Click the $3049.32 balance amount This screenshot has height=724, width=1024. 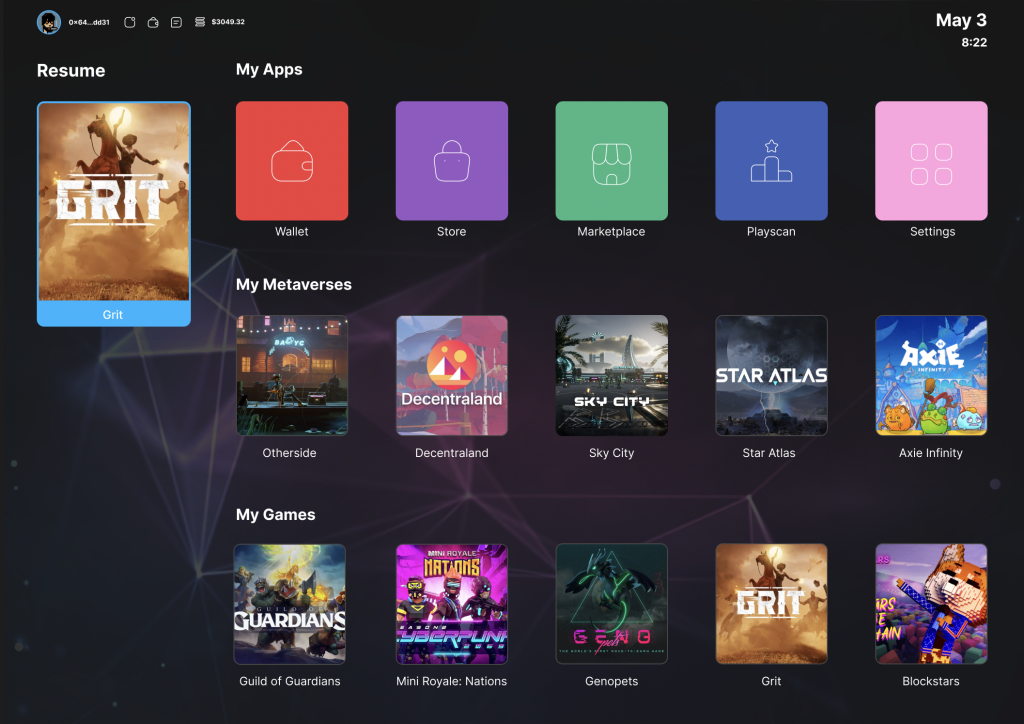pos(228,22)
